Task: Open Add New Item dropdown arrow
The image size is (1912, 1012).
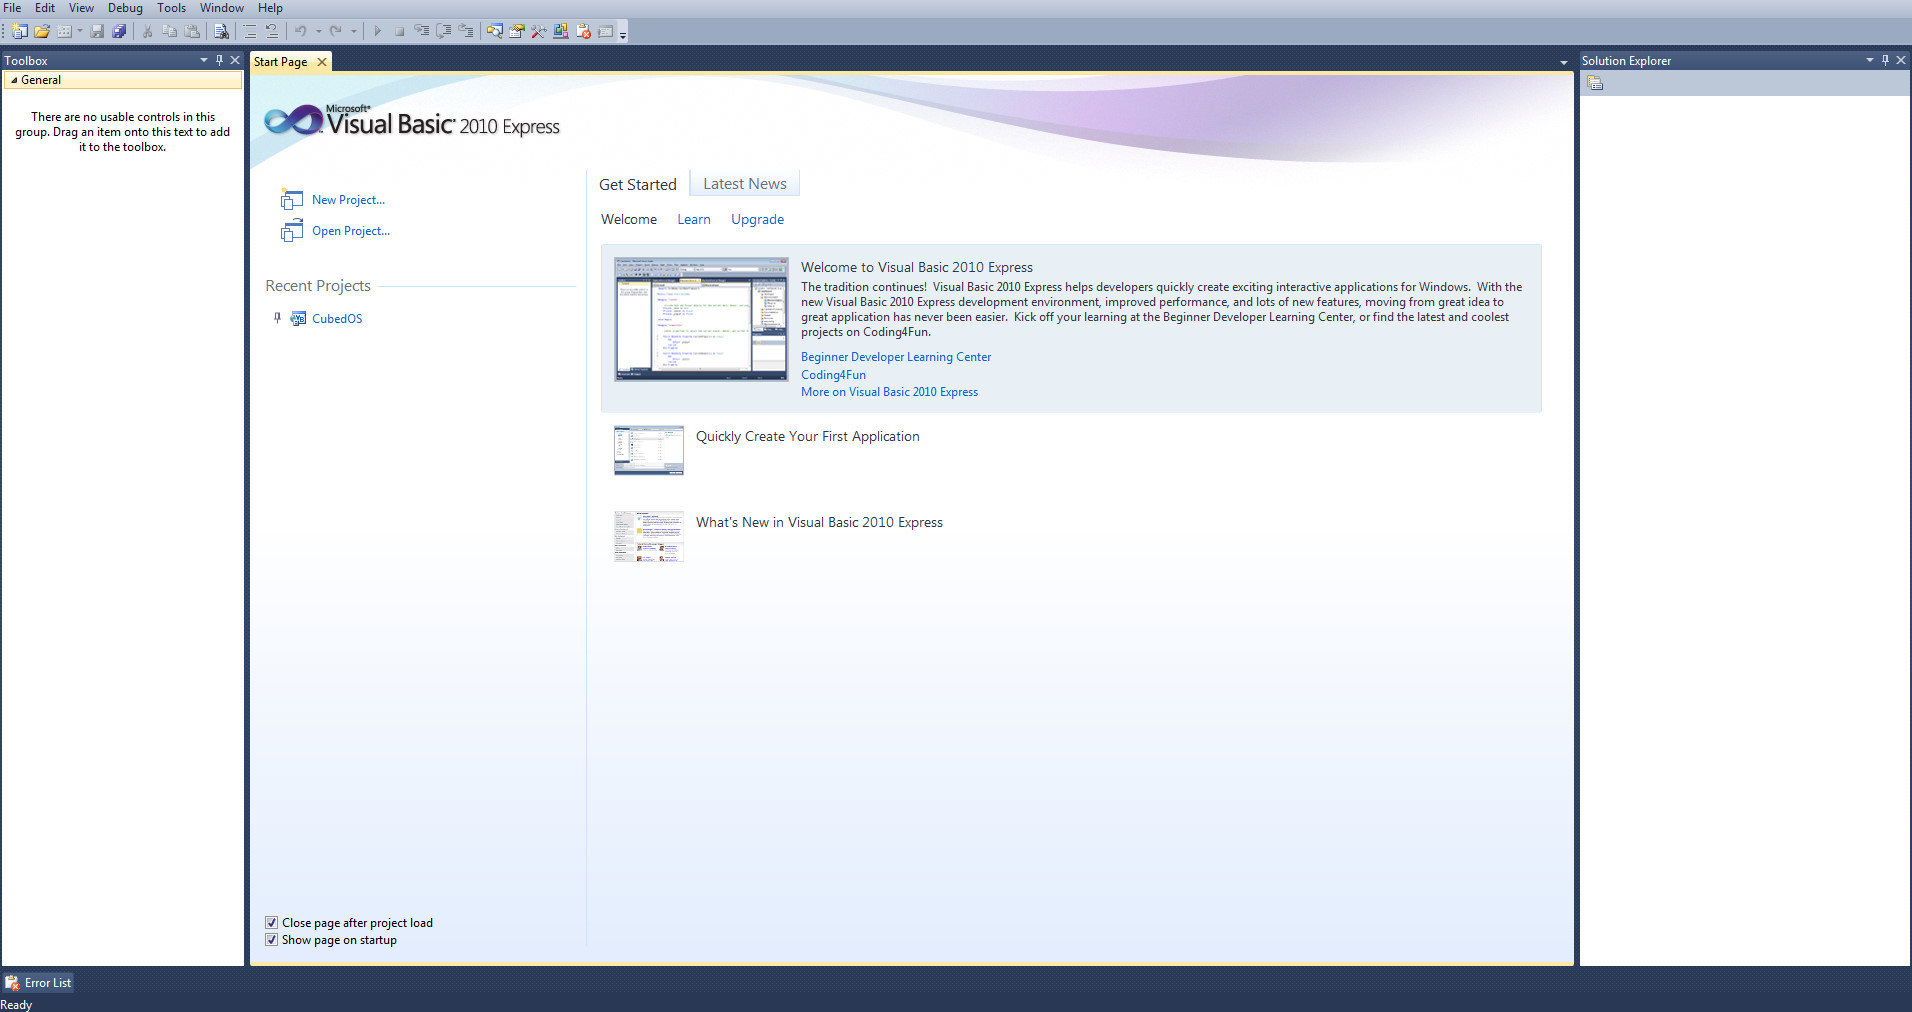Action: pyautogui.click(x=80, y=31)
